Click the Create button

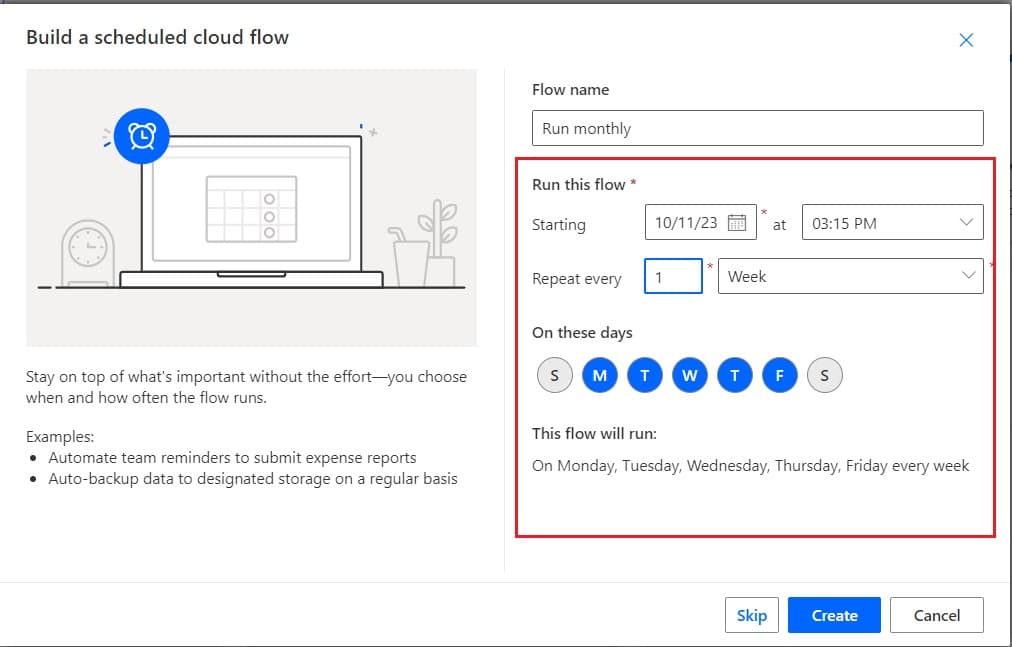(834, 615)
